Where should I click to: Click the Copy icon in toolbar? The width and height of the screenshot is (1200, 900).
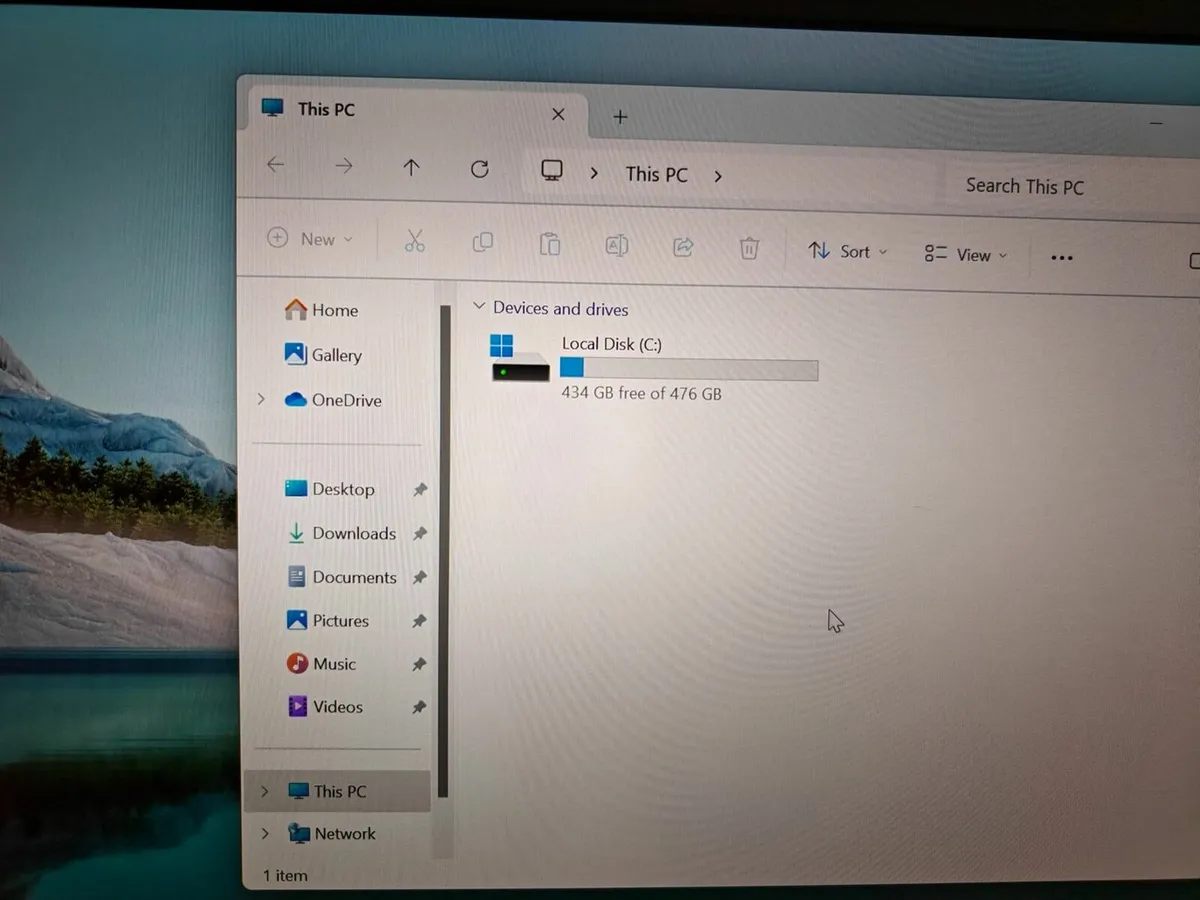pos(482,242)
